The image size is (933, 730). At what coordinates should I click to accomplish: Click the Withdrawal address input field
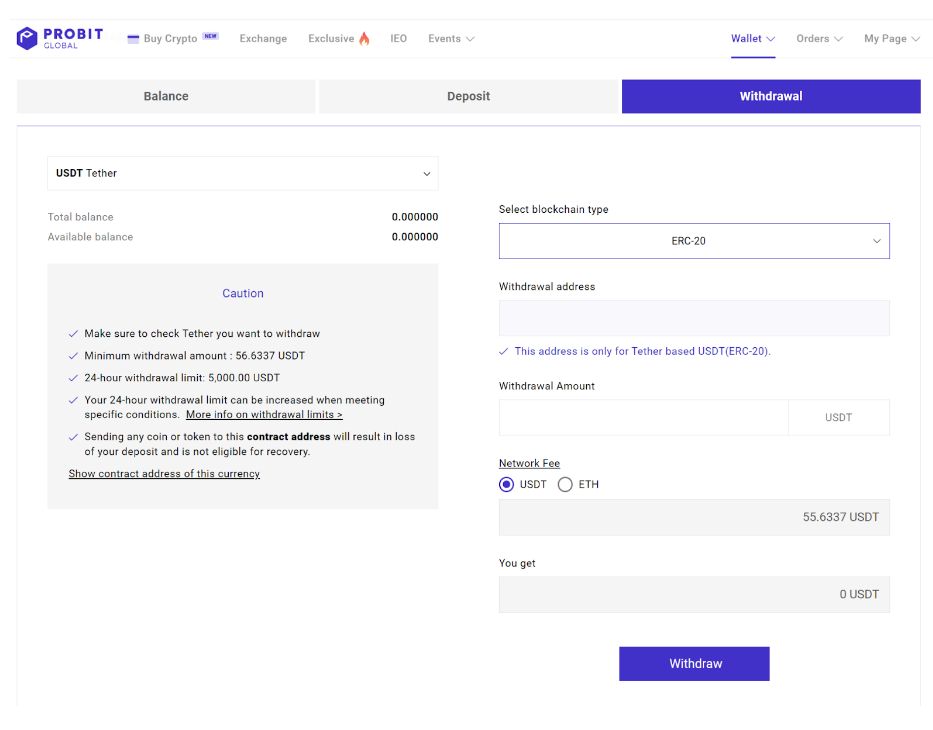tap(694, 318)
